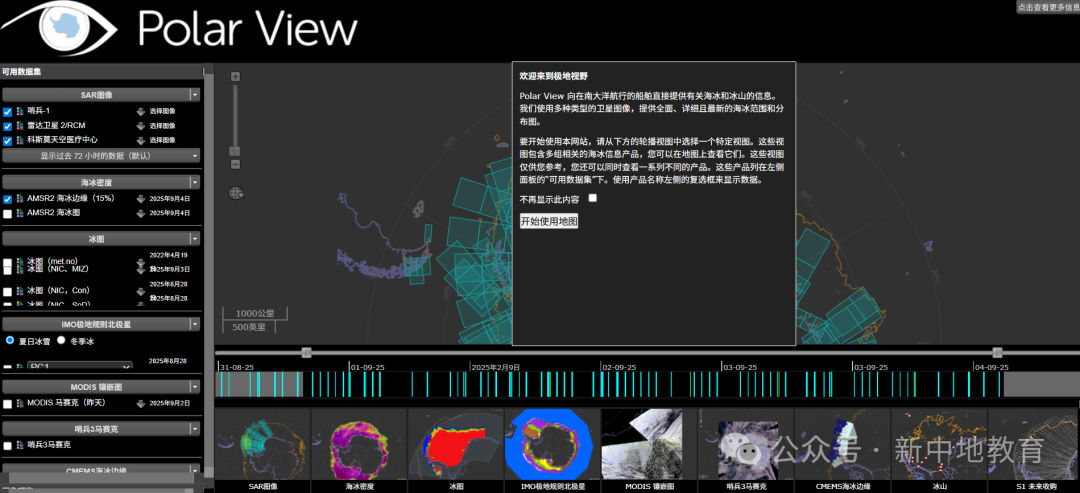Select the 冬季冰 radio button
Screen dimensions: 1080x493
tap(61, 340)
